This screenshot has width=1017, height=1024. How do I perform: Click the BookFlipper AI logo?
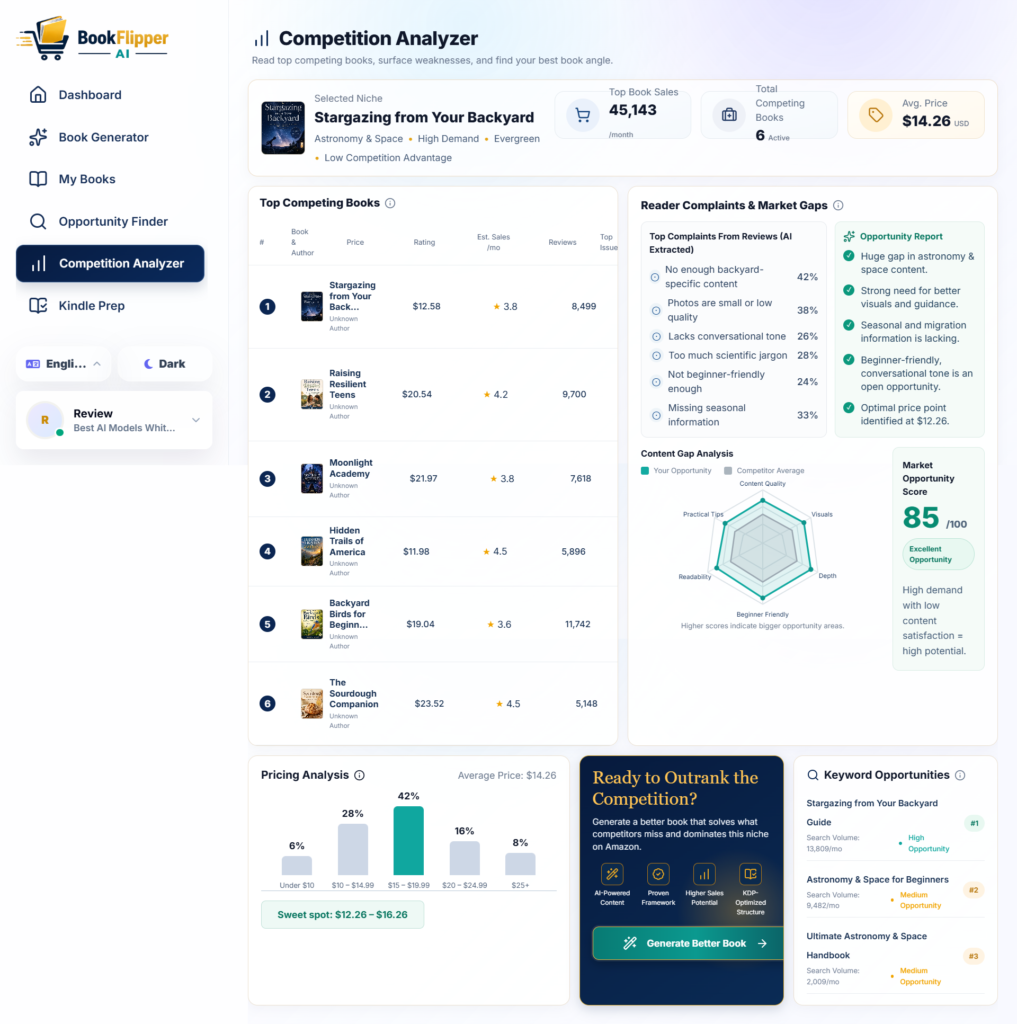(93, 39)
